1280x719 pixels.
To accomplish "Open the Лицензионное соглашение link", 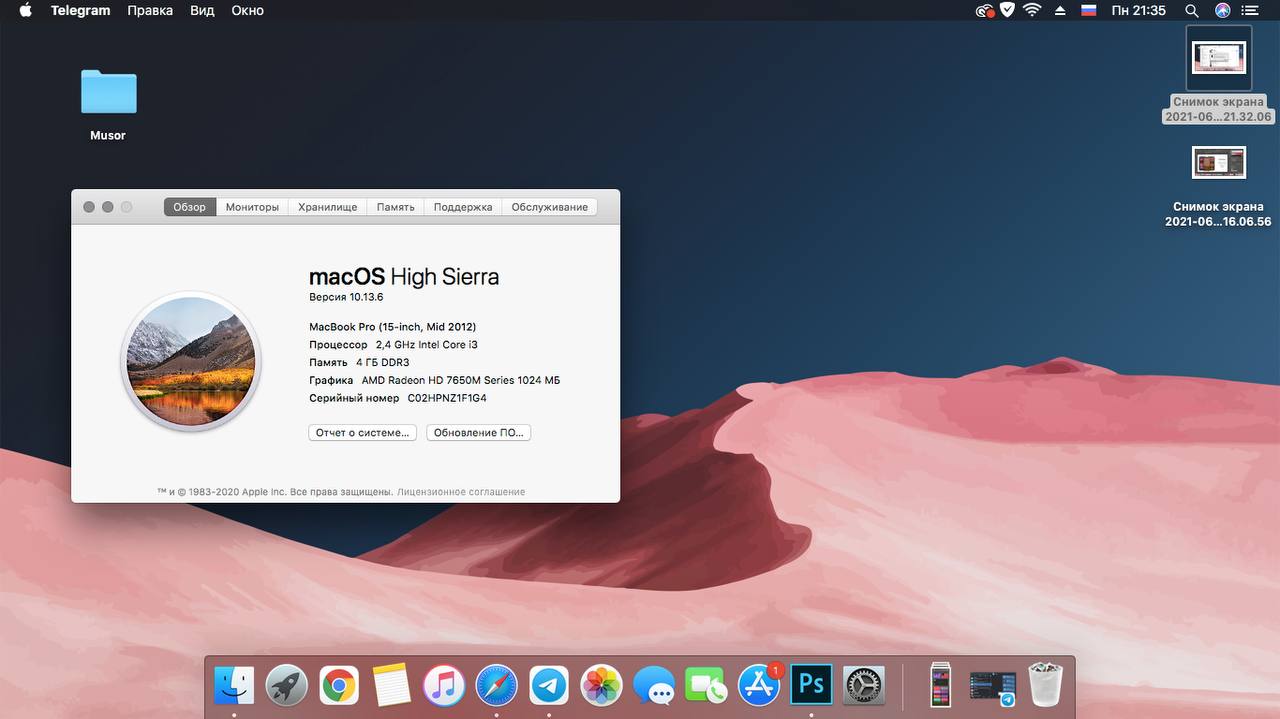I will click(x=461, y=492).
